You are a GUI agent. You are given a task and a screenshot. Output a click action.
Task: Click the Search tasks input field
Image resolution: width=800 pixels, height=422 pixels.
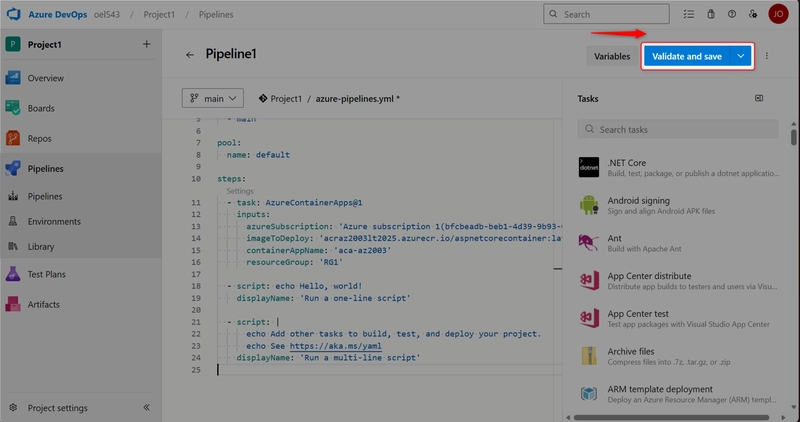click(x=679, y=130)
